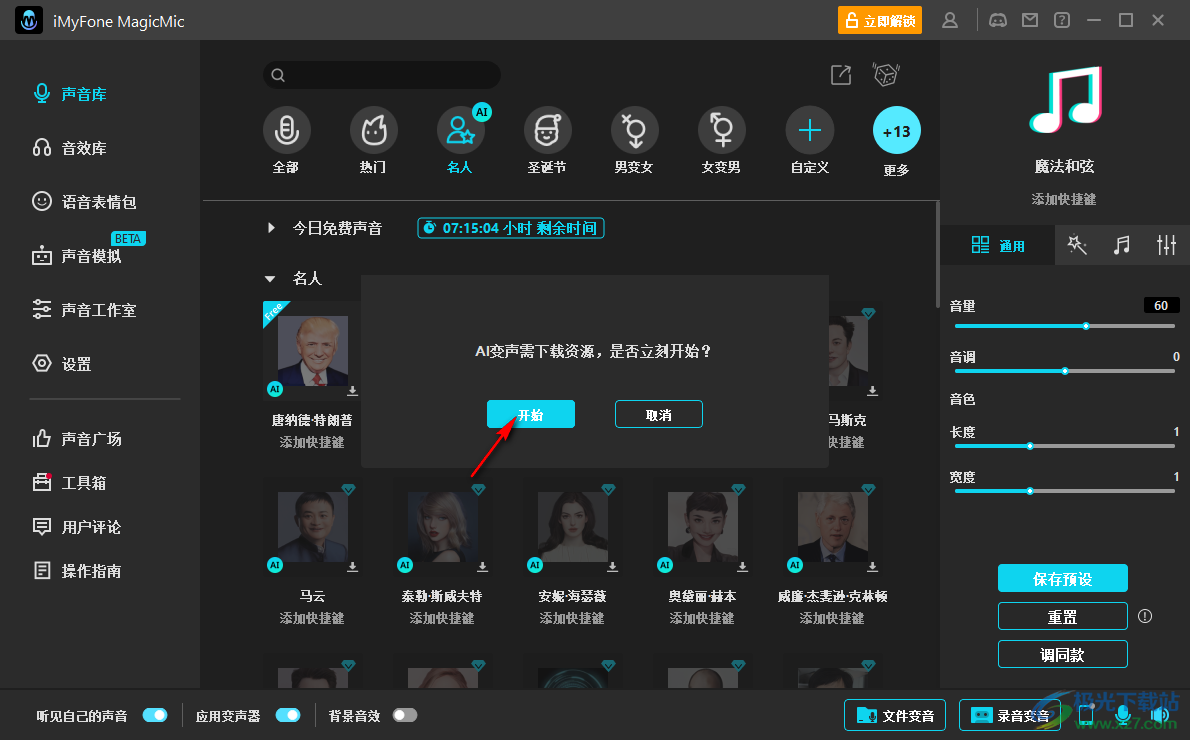1190x740 pixels.
Task: Switch to the equalizer sliders tab
Action: click(x=1166, y=244)
